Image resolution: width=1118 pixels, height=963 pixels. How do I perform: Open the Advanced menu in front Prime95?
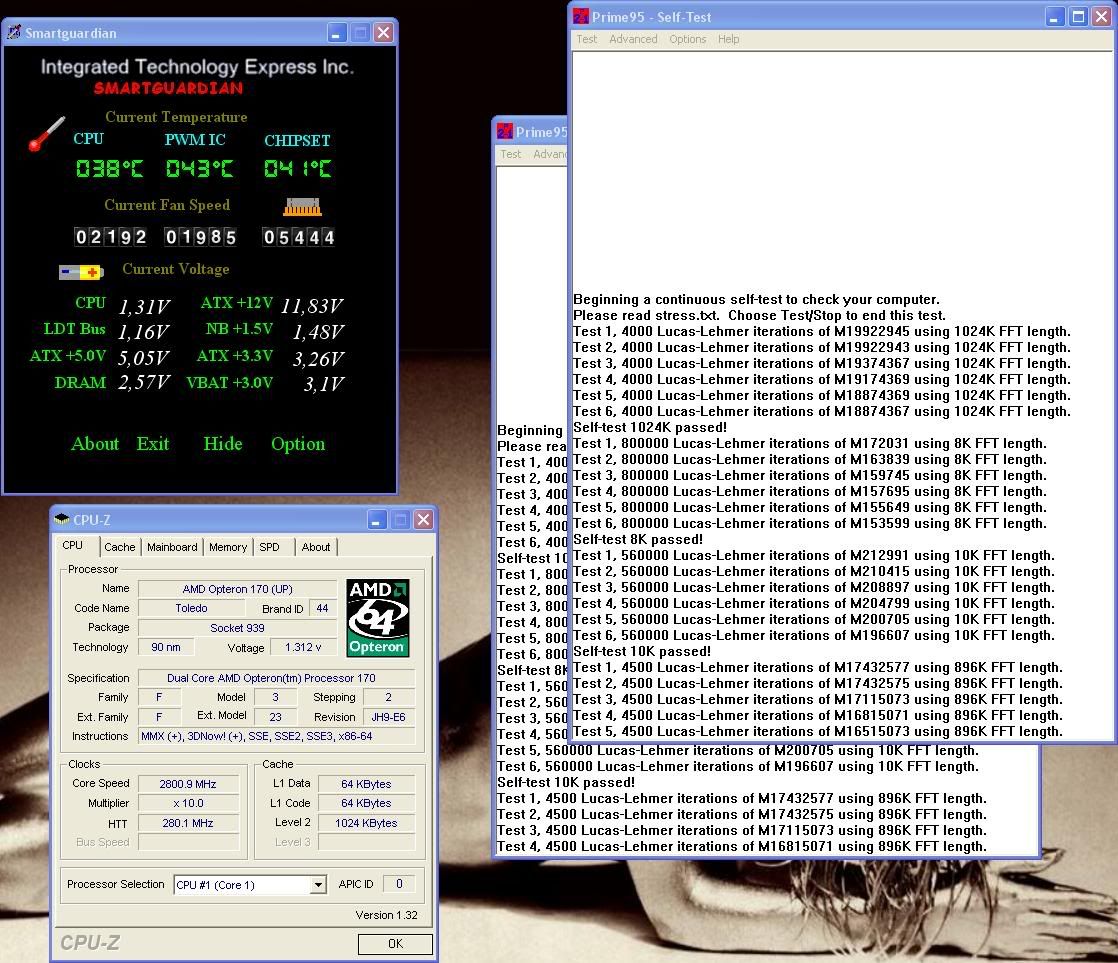(x=633, y=39)
